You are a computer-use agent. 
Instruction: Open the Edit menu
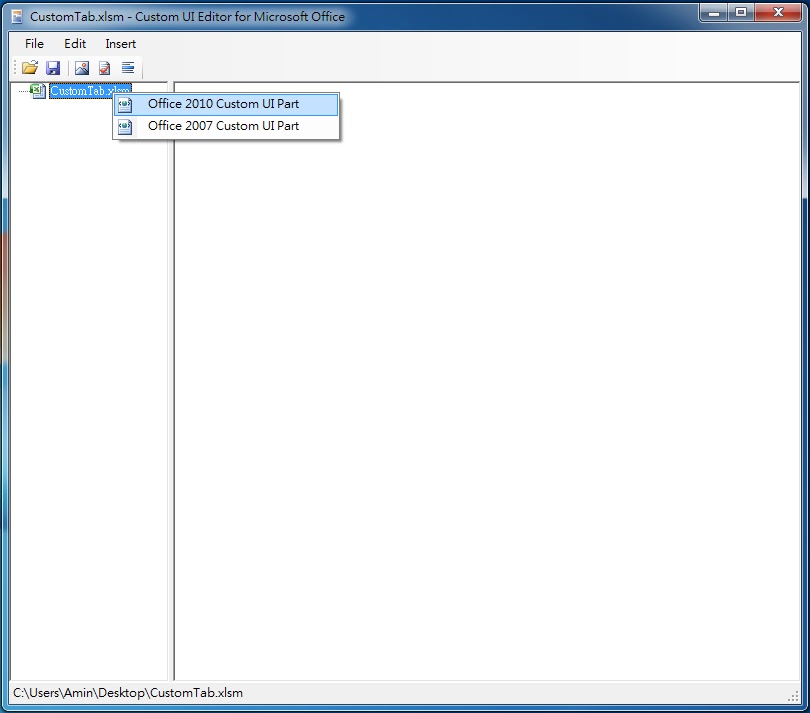tap(74, 43)
